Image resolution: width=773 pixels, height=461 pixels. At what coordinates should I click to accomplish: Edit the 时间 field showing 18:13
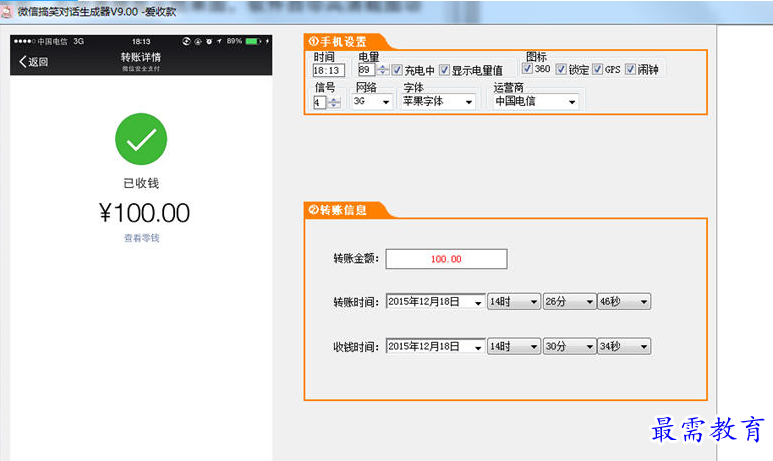[x=329, y=71]
